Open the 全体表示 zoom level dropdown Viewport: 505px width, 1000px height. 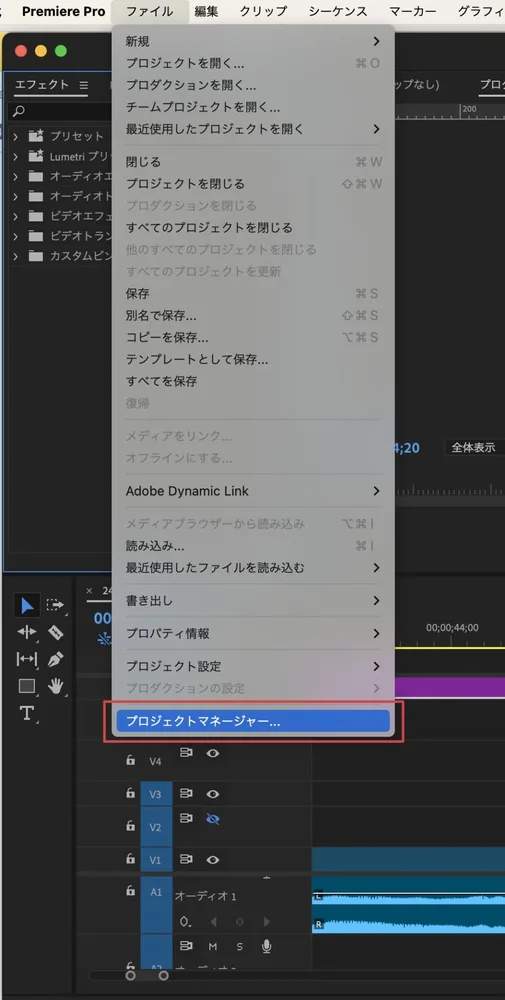tap(474, 448)
